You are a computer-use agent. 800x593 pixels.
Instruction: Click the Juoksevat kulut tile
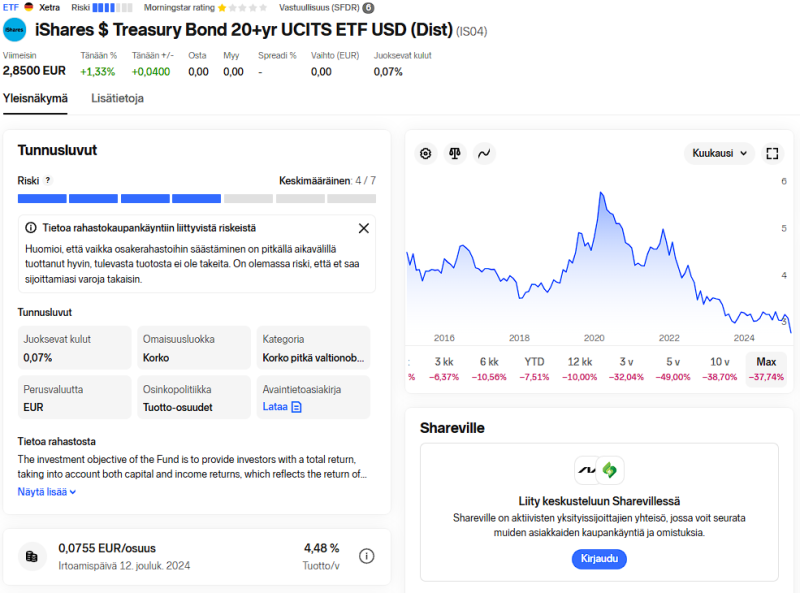click(x=74, y=348)
